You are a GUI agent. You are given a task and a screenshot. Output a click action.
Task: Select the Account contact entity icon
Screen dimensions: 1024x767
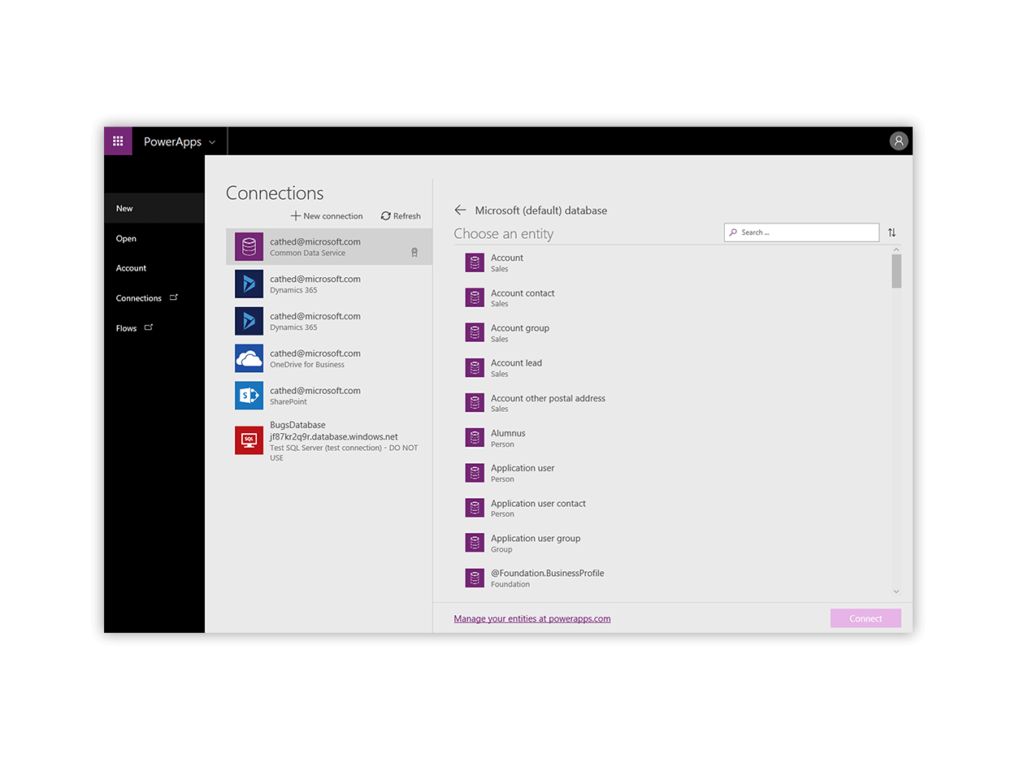point(475,298)
